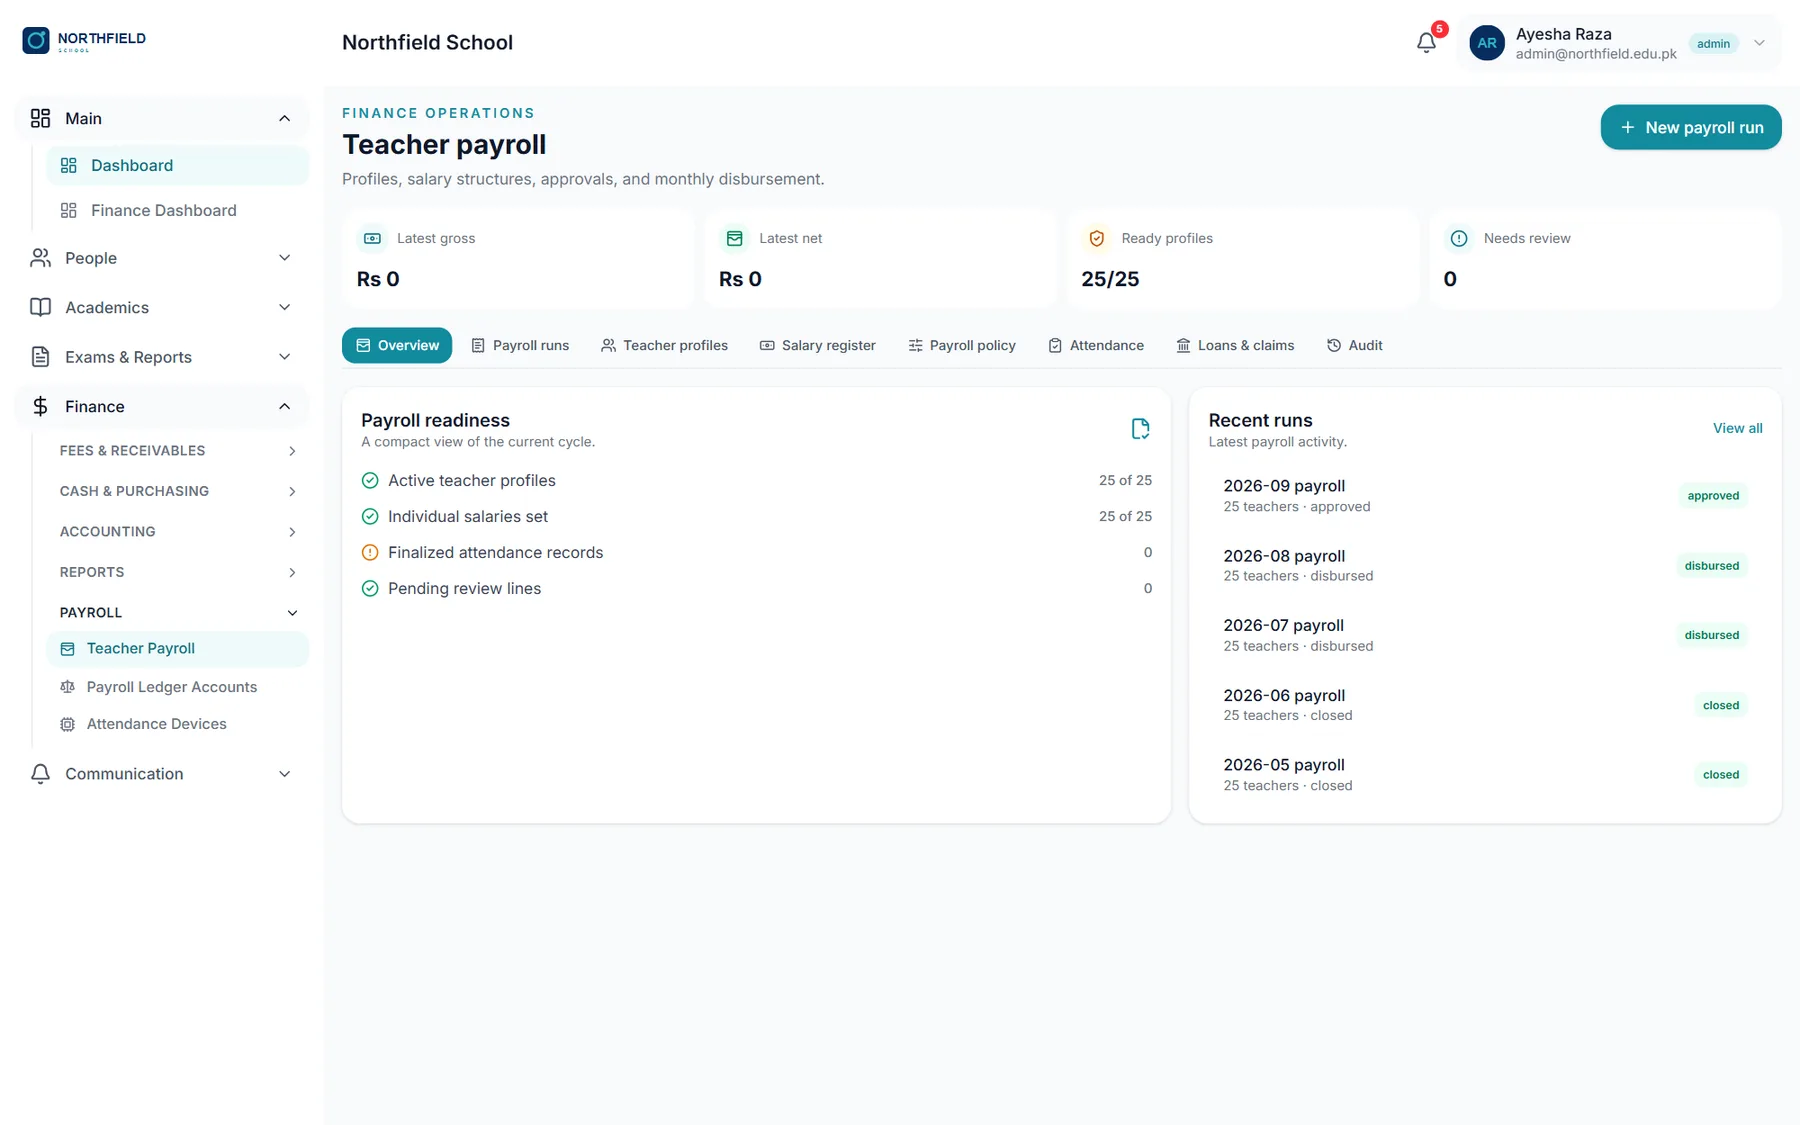Click the Ready profiles shield icon
1800x1125 pixels.
1096,238
